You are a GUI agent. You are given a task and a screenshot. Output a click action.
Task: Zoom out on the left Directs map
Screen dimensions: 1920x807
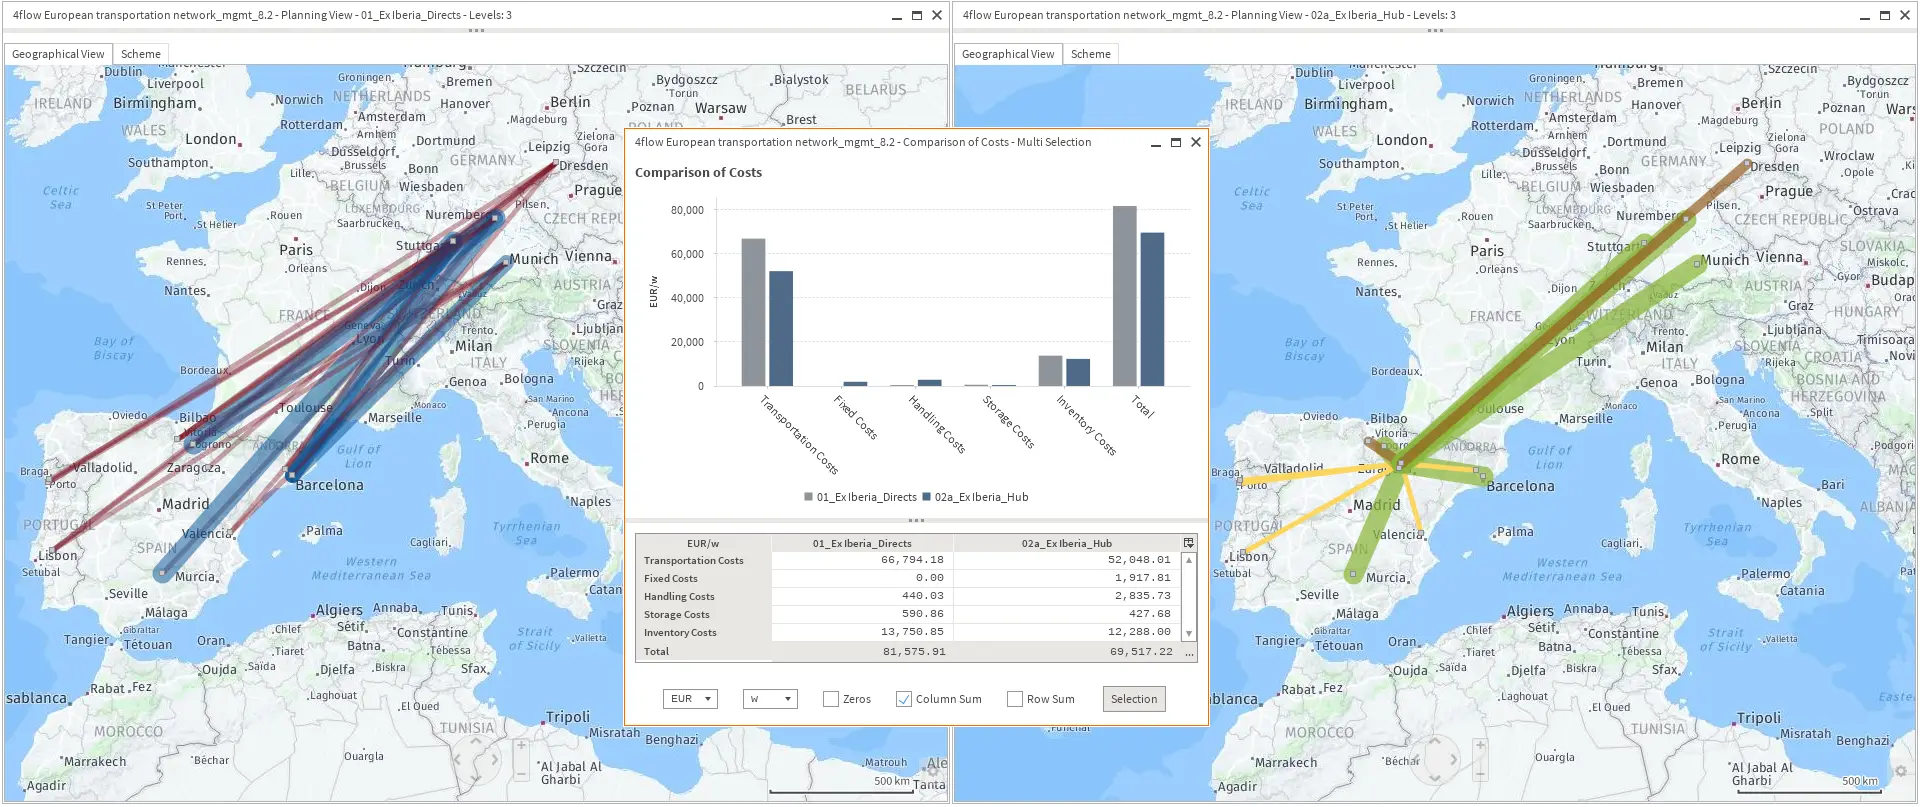(521, 773)
